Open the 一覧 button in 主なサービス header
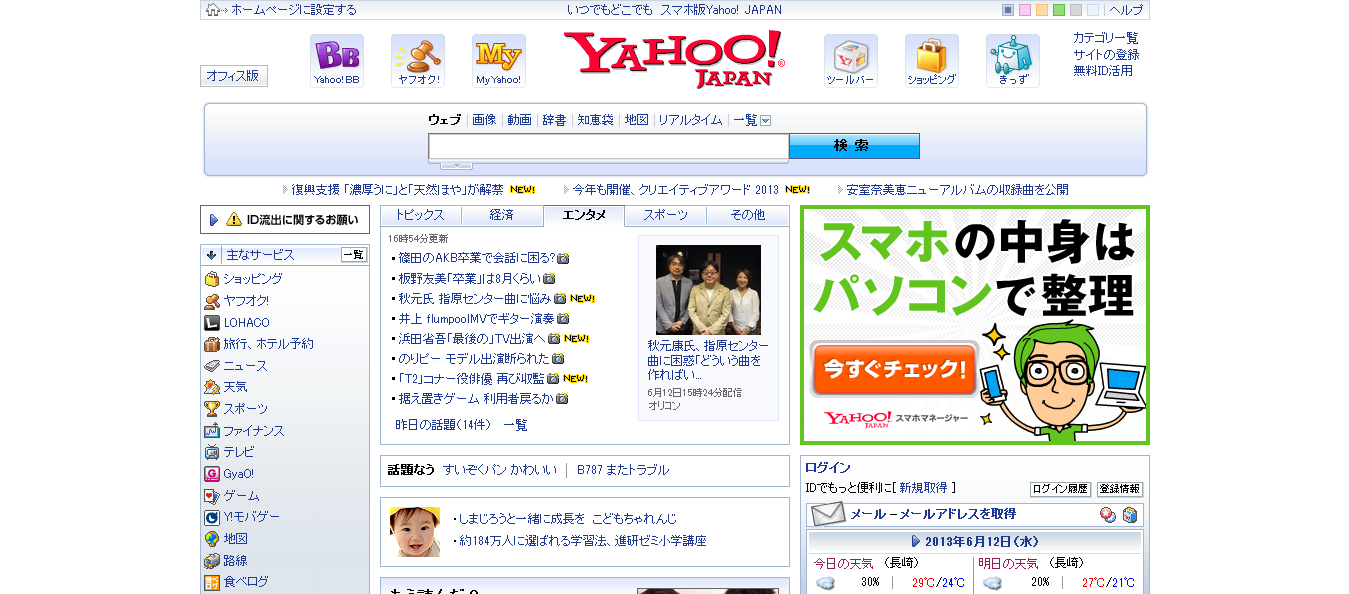 click(x=354, y=255)
